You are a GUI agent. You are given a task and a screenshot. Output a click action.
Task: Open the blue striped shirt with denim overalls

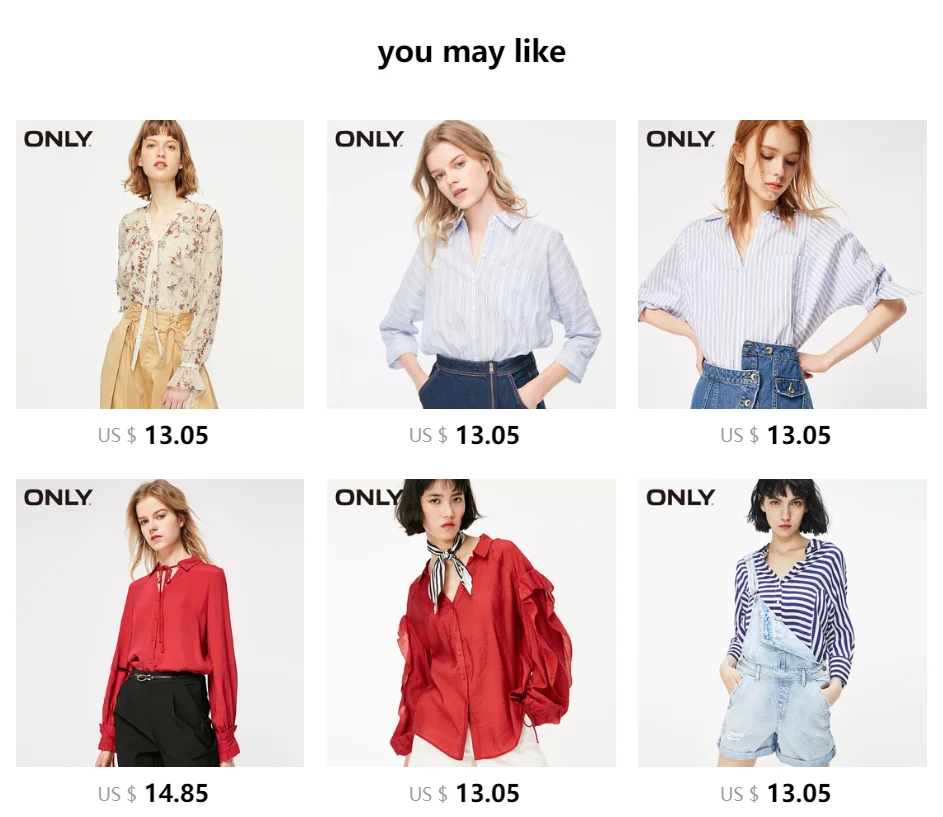pyautogui.click(x=782, y=623)
